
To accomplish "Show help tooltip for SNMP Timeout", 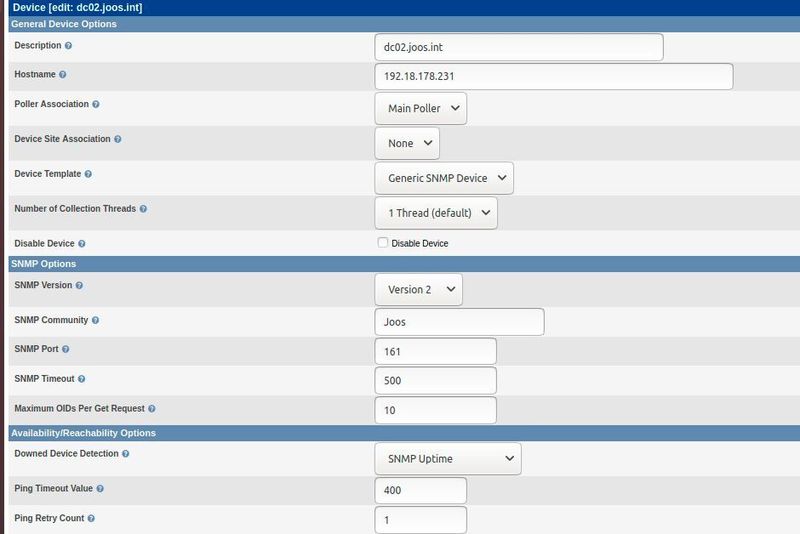I will (x=82, y=379).
